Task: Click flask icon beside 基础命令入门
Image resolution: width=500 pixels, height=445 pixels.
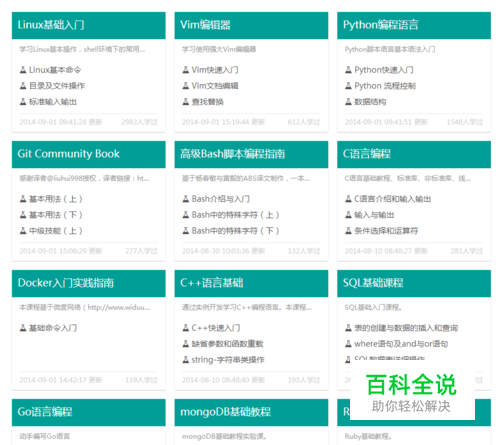Action: click(23, 328)
